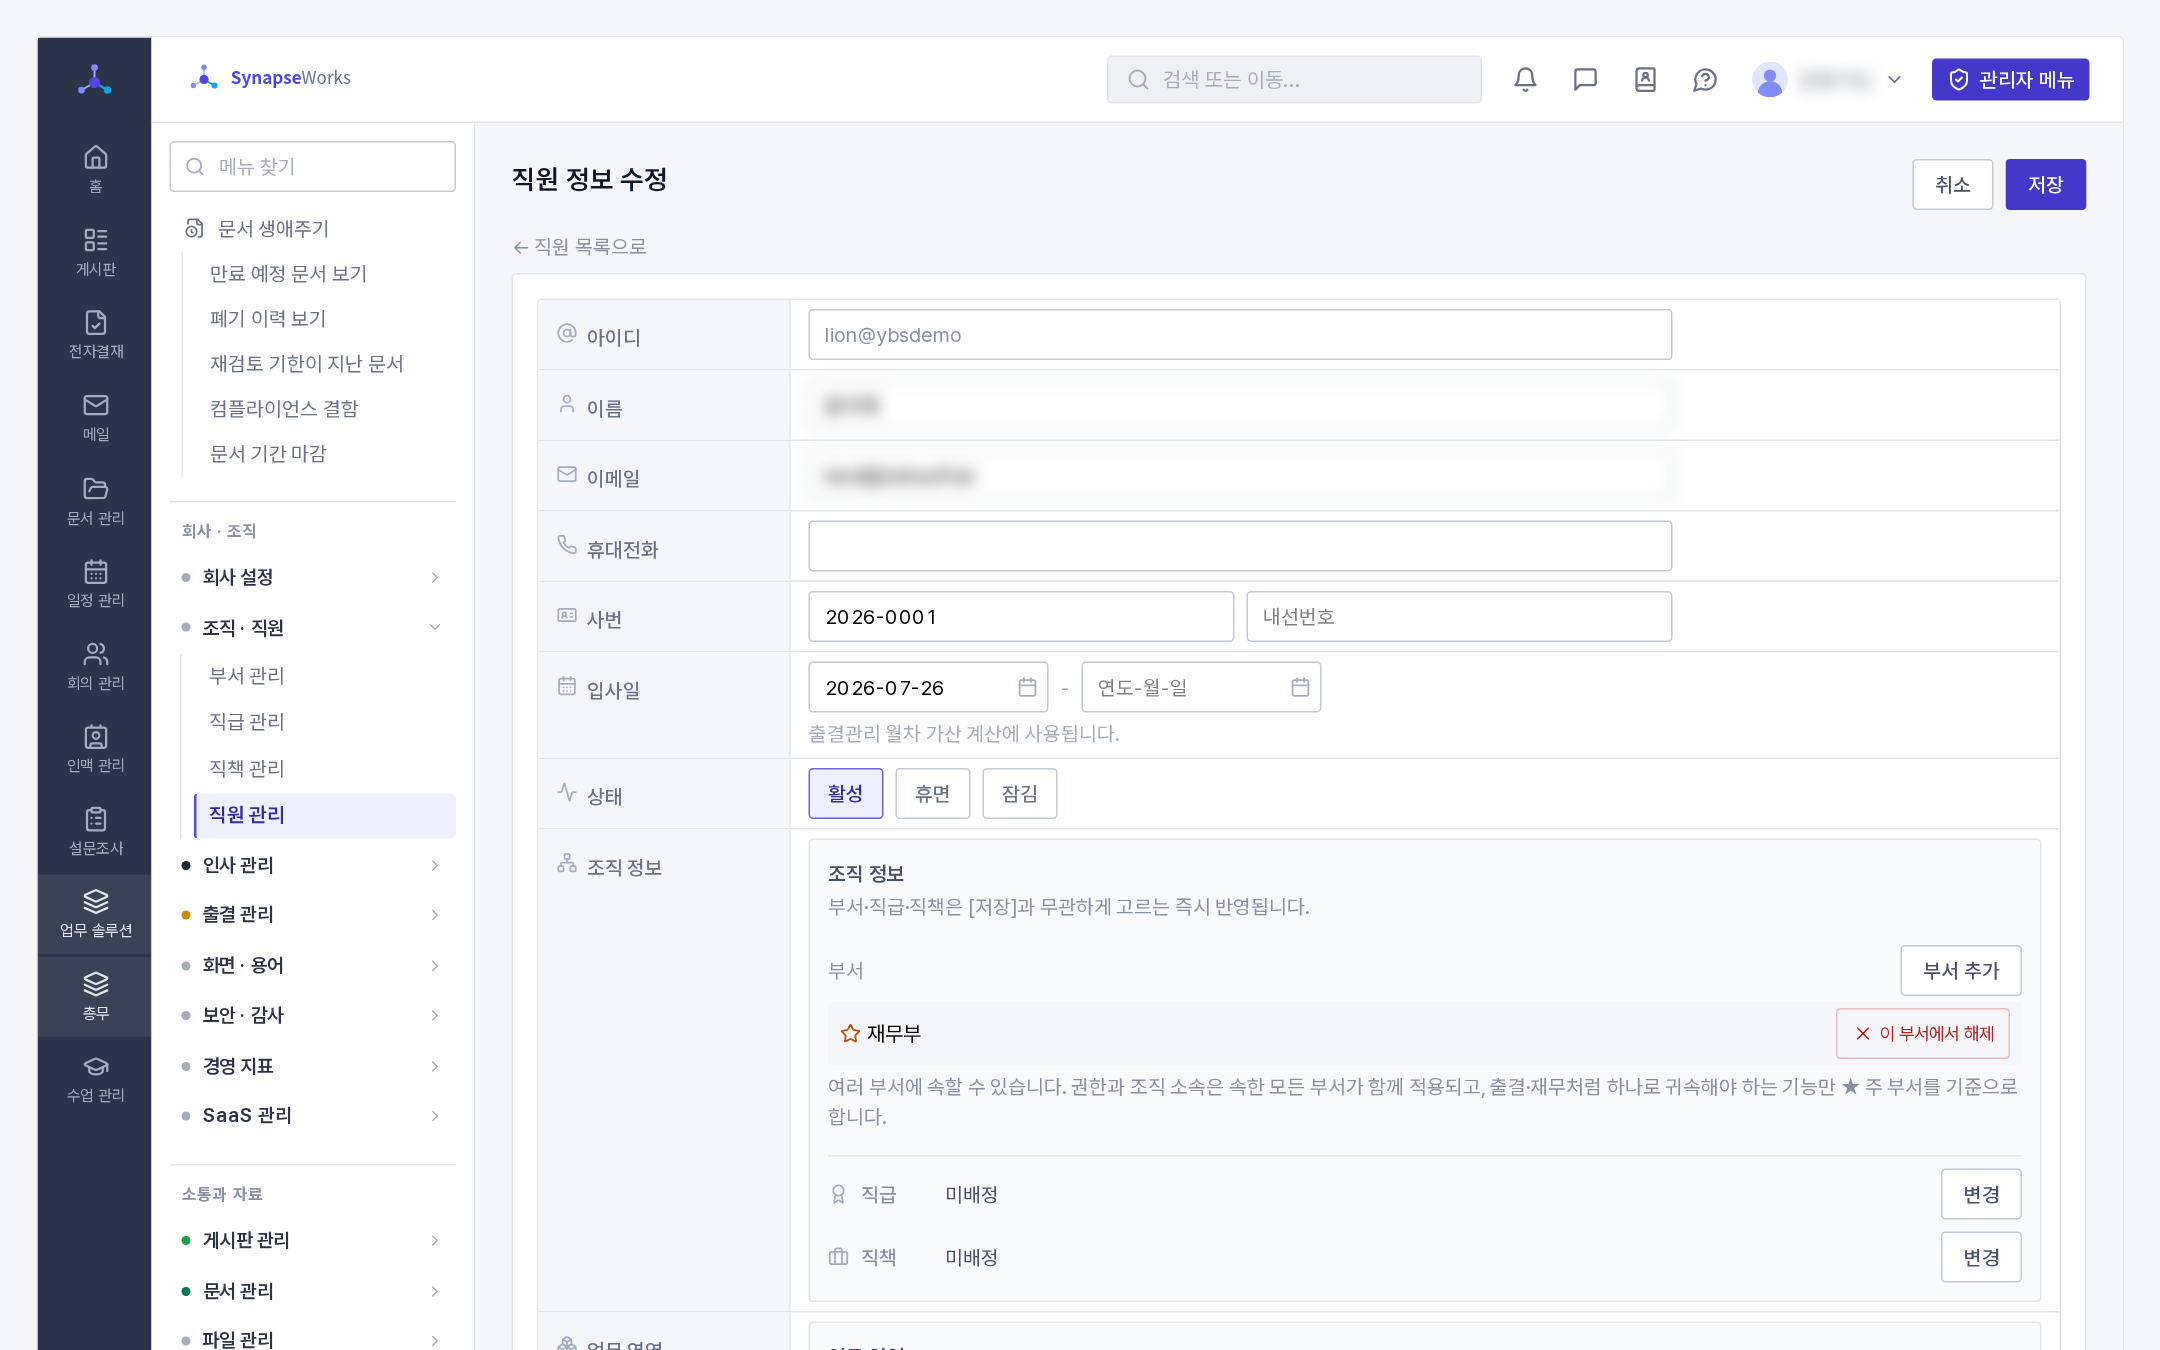Open 직급 관리 menu item
The image size is (2160, 1350).
[325, 721]
